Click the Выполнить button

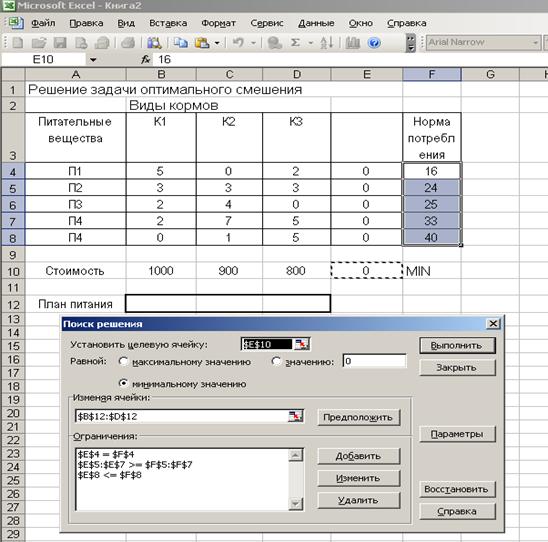point(457,345)
